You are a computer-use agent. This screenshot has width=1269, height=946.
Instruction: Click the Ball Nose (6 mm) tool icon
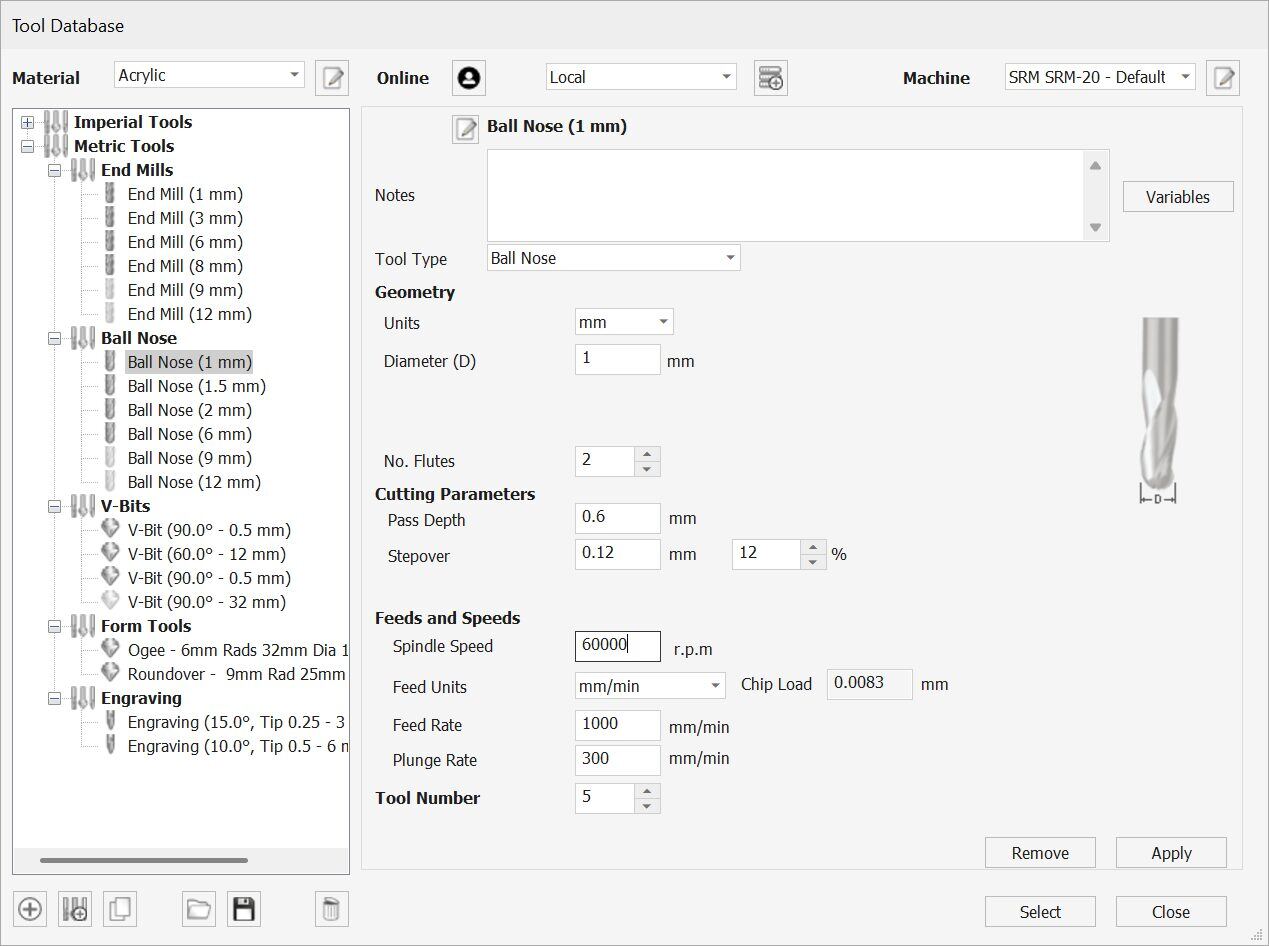pyautogui.click(x=110, y=434)
